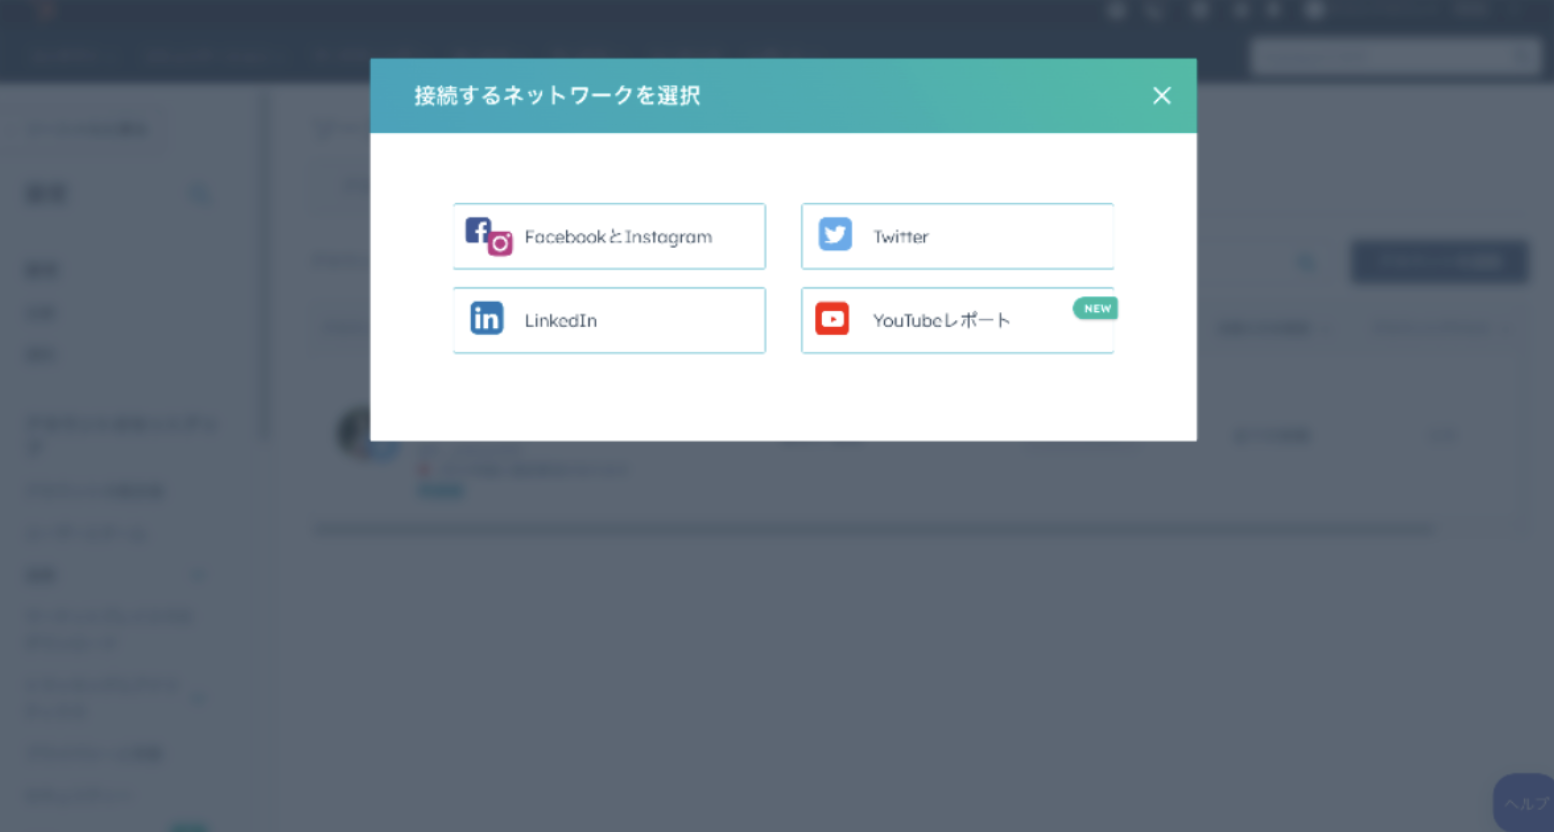Click the Instagram camera icon
Image resolution: width=1554 pixels, height=832 pixels.
pos(498,243)
